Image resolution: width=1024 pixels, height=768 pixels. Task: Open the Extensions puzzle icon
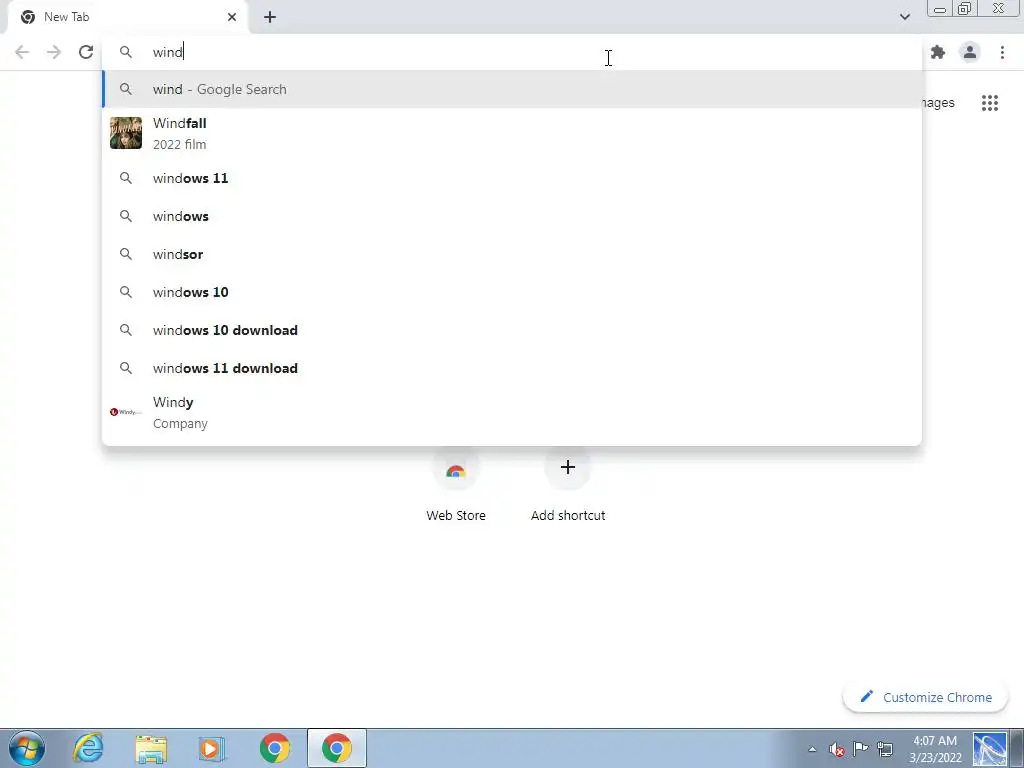[938, 52]
